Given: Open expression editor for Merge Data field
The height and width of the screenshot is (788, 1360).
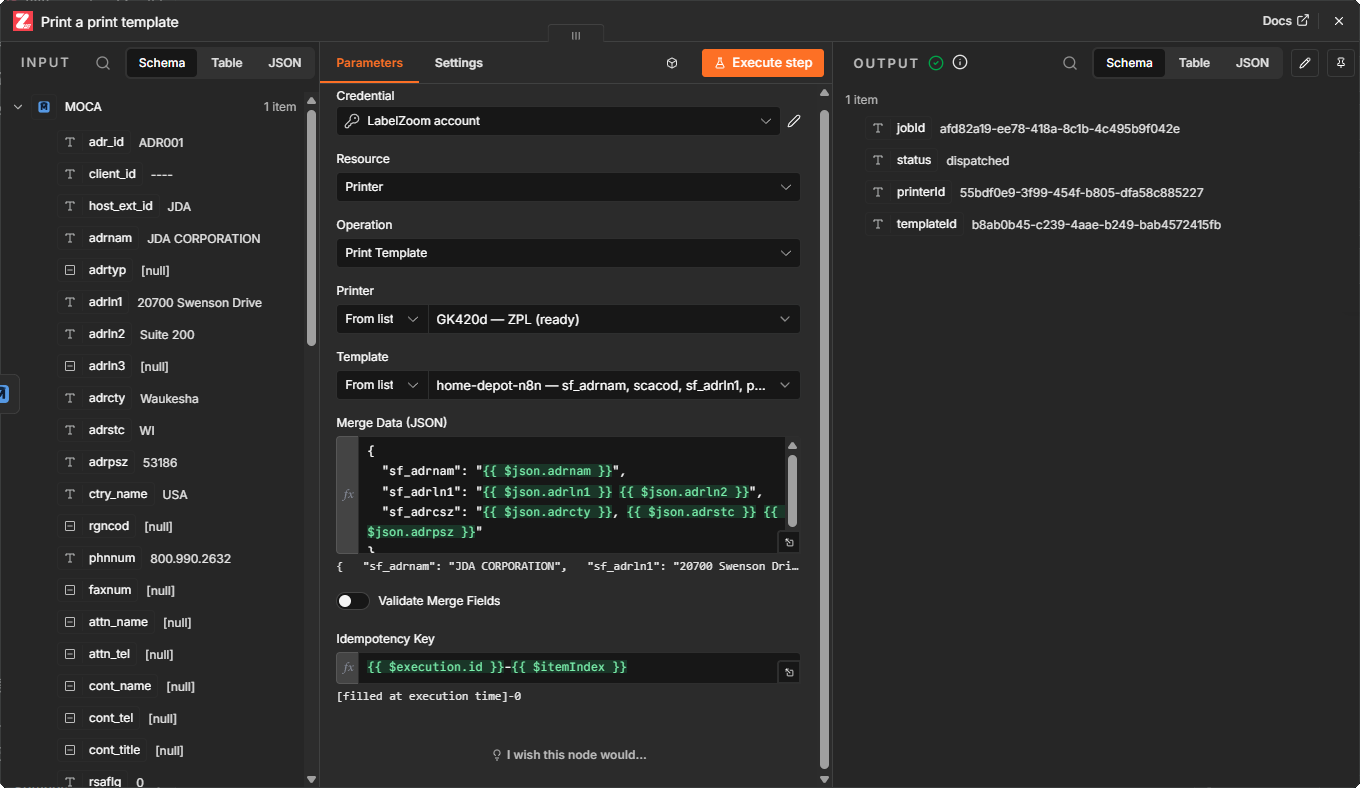Looking at the screenshot, I should [x=789, y=542].
